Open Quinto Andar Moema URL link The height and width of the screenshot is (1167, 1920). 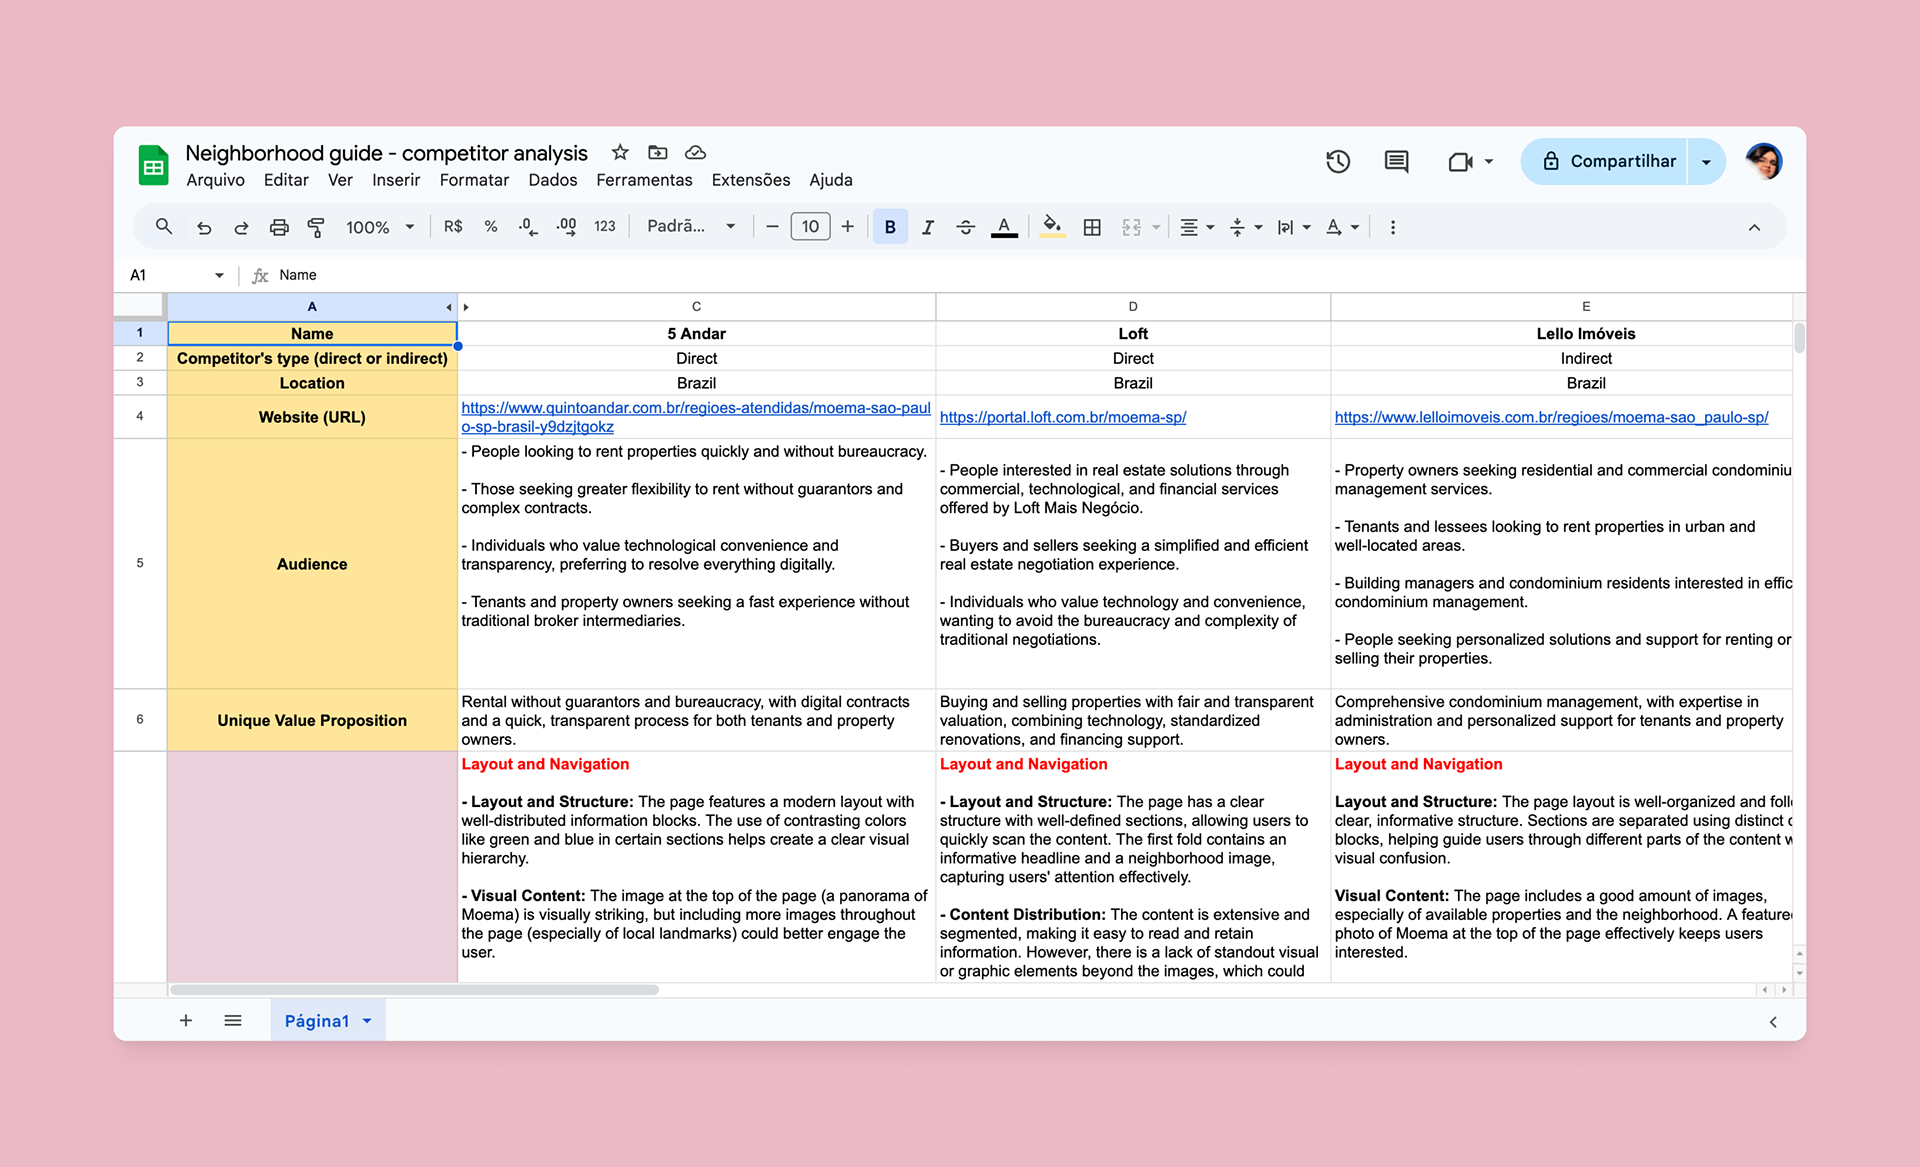696,417
